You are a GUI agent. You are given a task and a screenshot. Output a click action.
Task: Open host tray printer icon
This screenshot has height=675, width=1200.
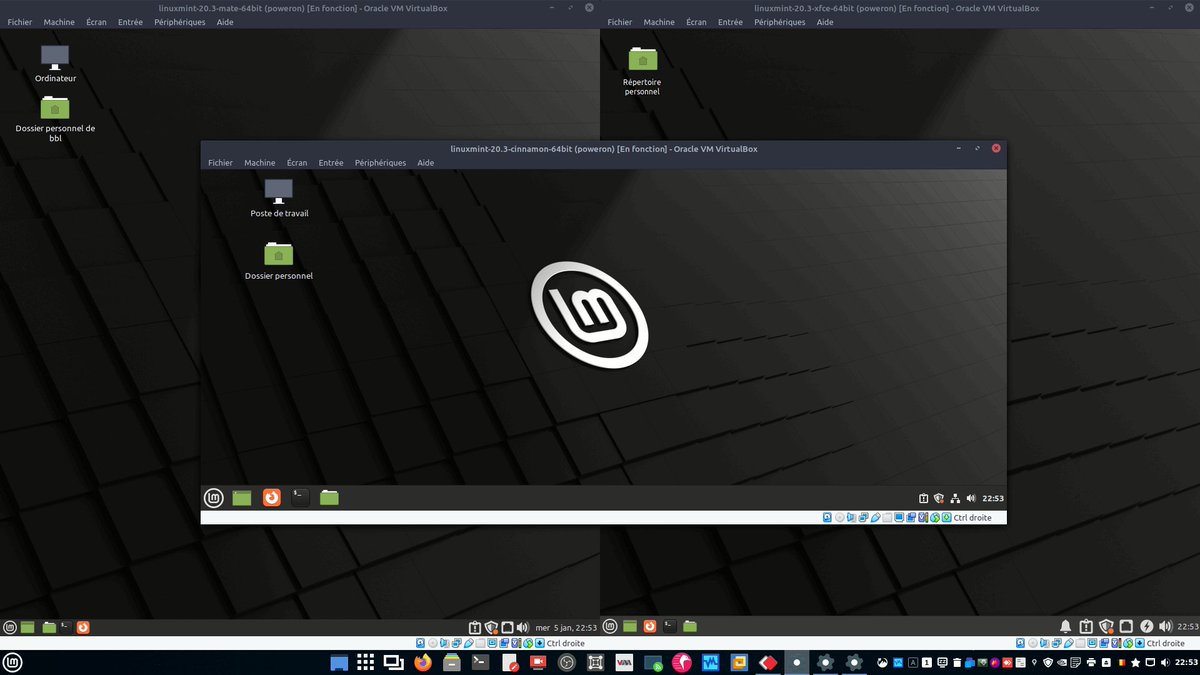(1091, 662)
